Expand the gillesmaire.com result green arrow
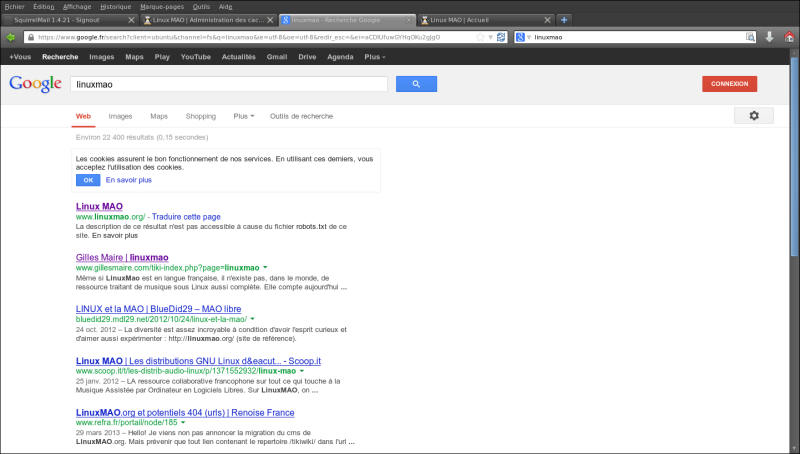The image size is (800, 454). tap(265, 268)
